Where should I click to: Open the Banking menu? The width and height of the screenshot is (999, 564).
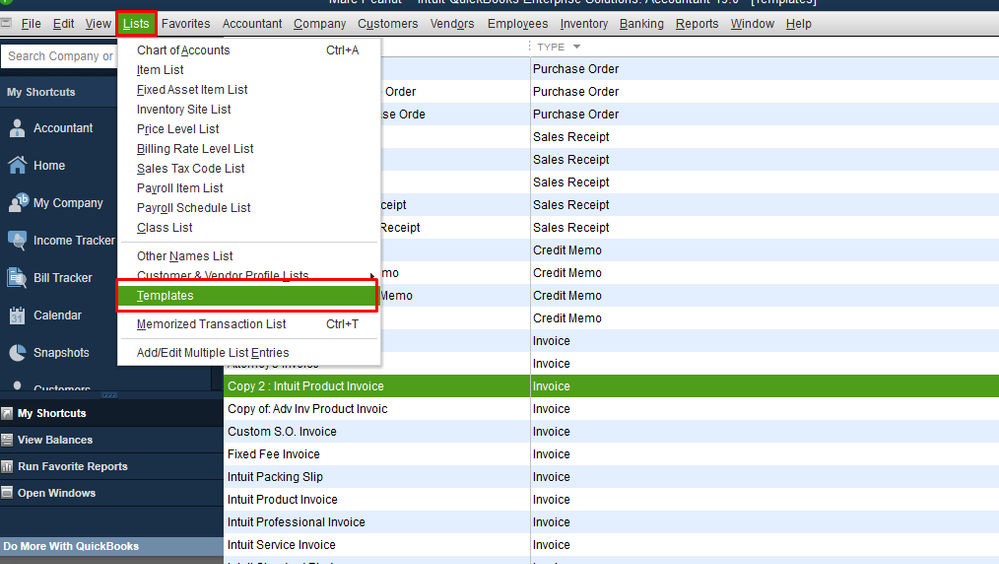tap(641, 24)
